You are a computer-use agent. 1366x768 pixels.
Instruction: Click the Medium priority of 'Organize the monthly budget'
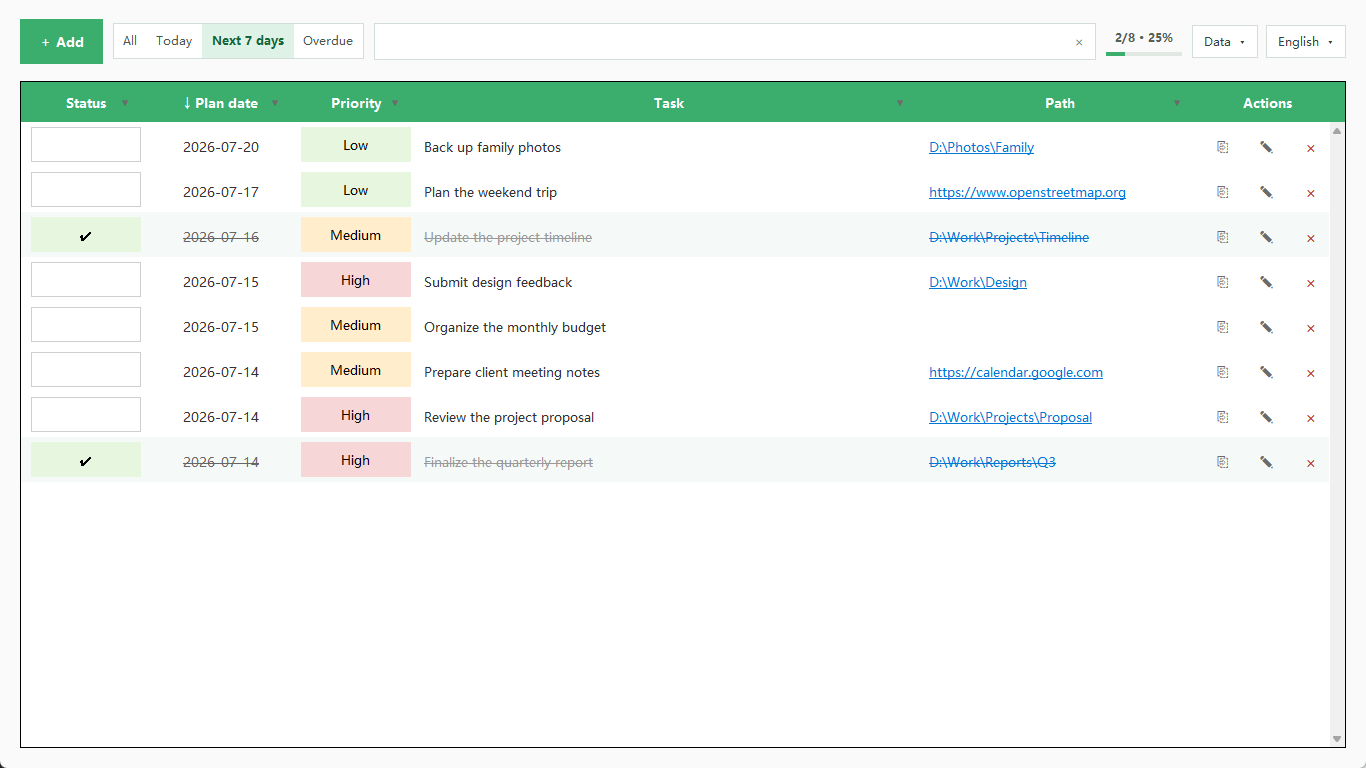tap(356, 324)
